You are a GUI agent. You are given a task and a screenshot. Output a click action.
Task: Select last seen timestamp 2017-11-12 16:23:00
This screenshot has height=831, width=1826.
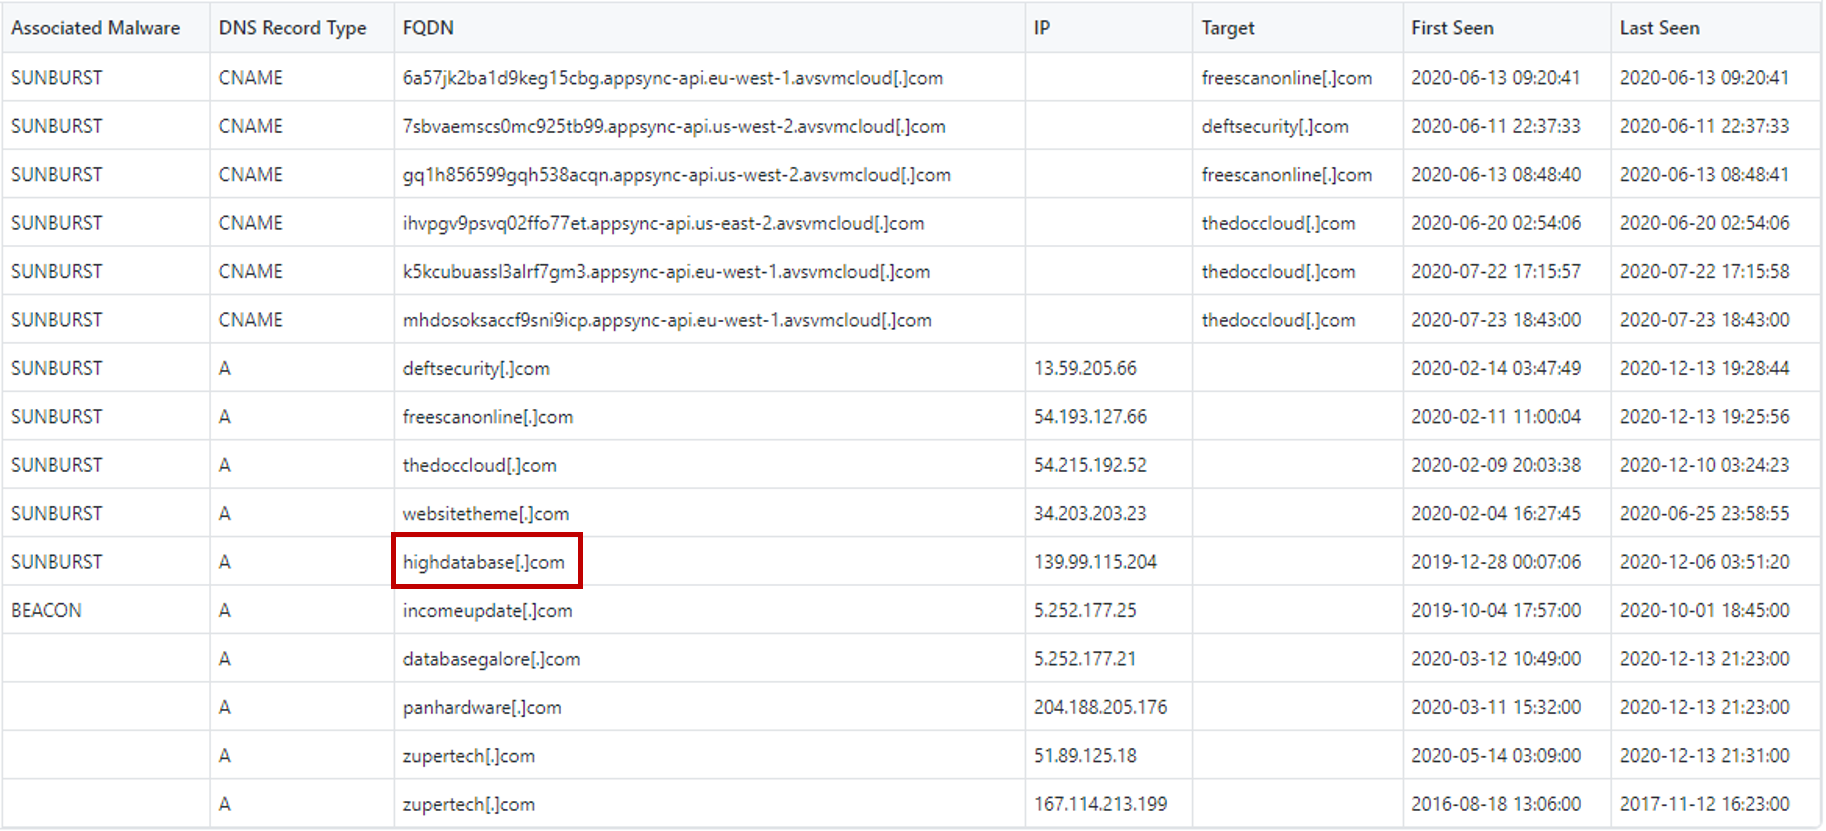click(x=1704, y=804)
